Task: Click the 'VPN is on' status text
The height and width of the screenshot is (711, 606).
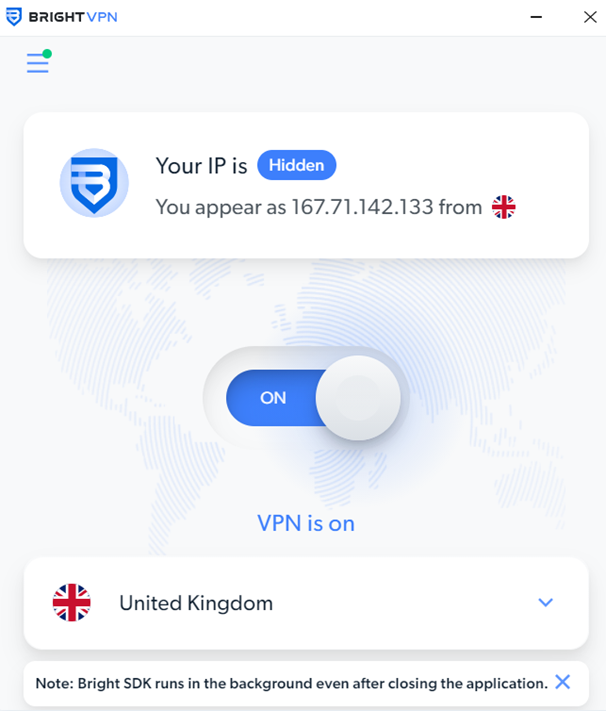Action: [x=306, y=523]
